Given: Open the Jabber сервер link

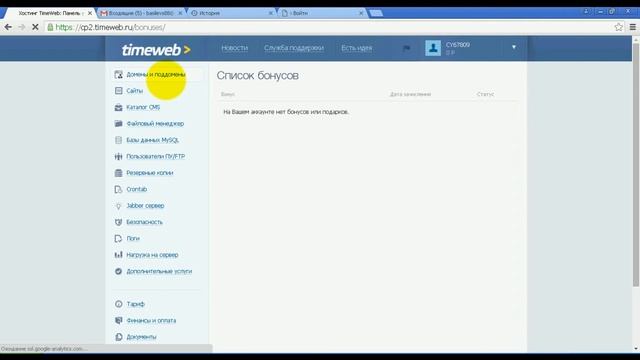Looking at the screenshot, I should point(145,206).
